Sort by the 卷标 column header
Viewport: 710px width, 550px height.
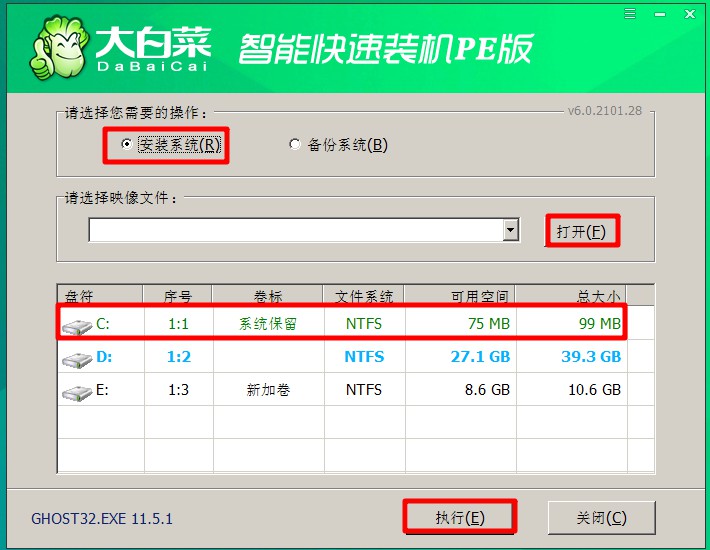pos(268,296)
